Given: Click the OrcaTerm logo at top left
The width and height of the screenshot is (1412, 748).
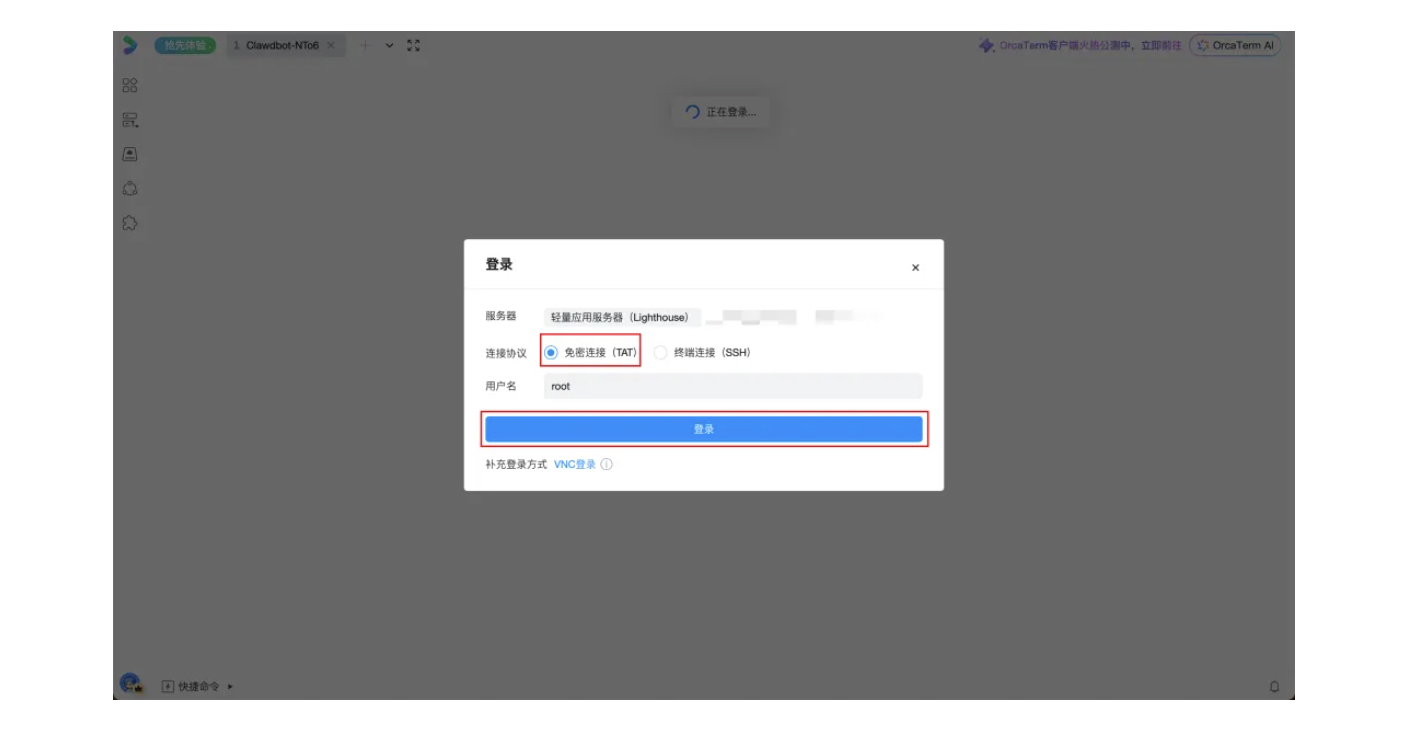Looking at the screenshot, I should tap(130, 44).
